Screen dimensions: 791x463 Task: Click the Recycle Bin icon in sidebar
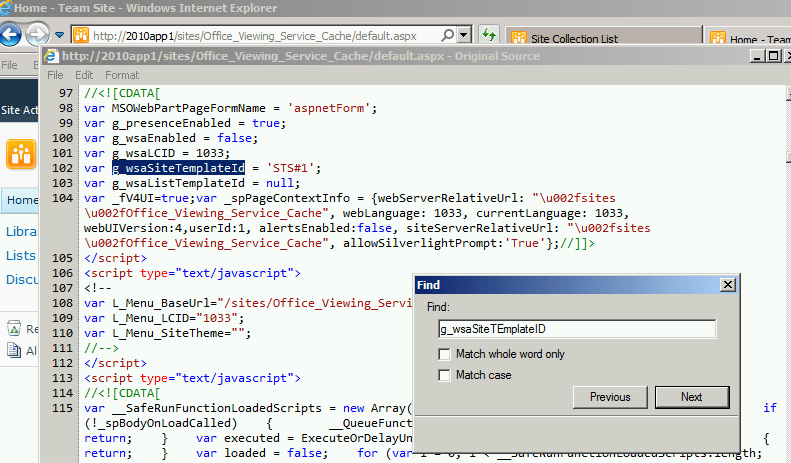pyautogui.click(x=14, y=328)
